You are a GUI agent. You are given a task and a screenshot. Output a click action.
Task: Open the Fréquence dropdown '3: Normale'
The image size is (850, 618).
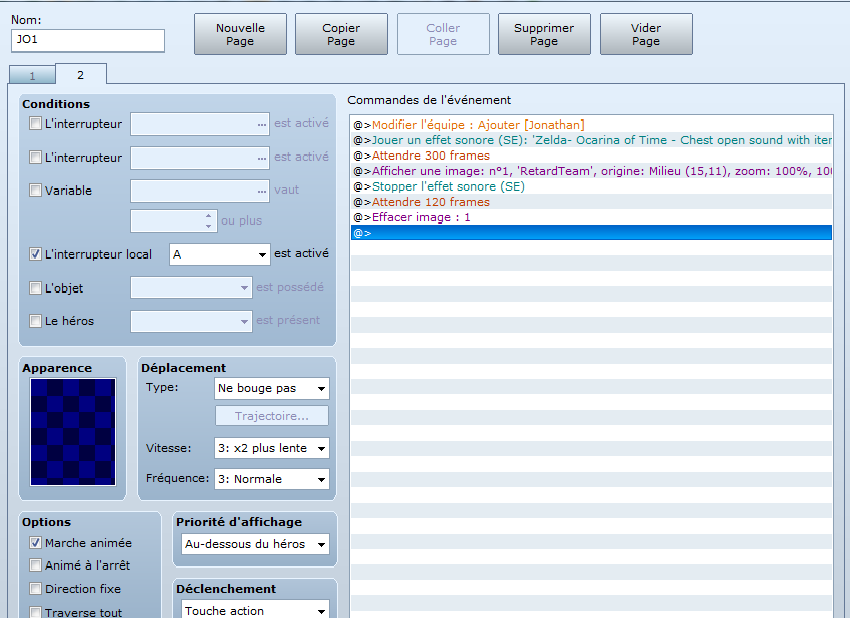272,479
